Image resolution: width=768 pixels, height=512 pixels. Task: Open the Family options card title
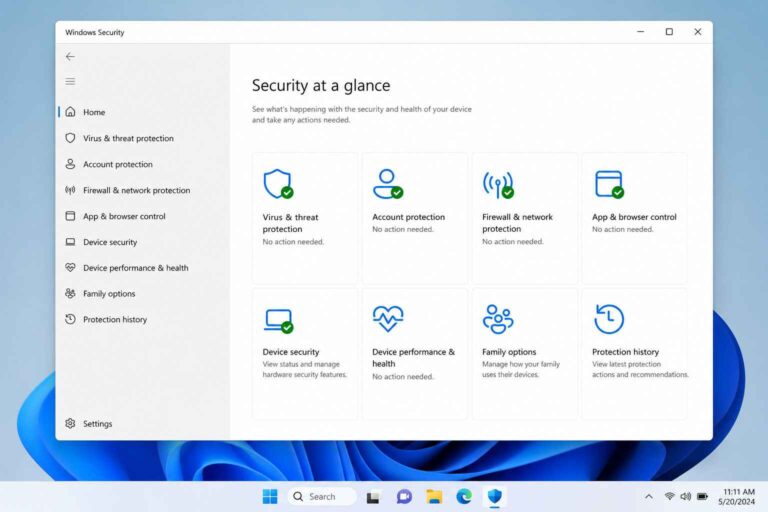click(x=509, y=352)
